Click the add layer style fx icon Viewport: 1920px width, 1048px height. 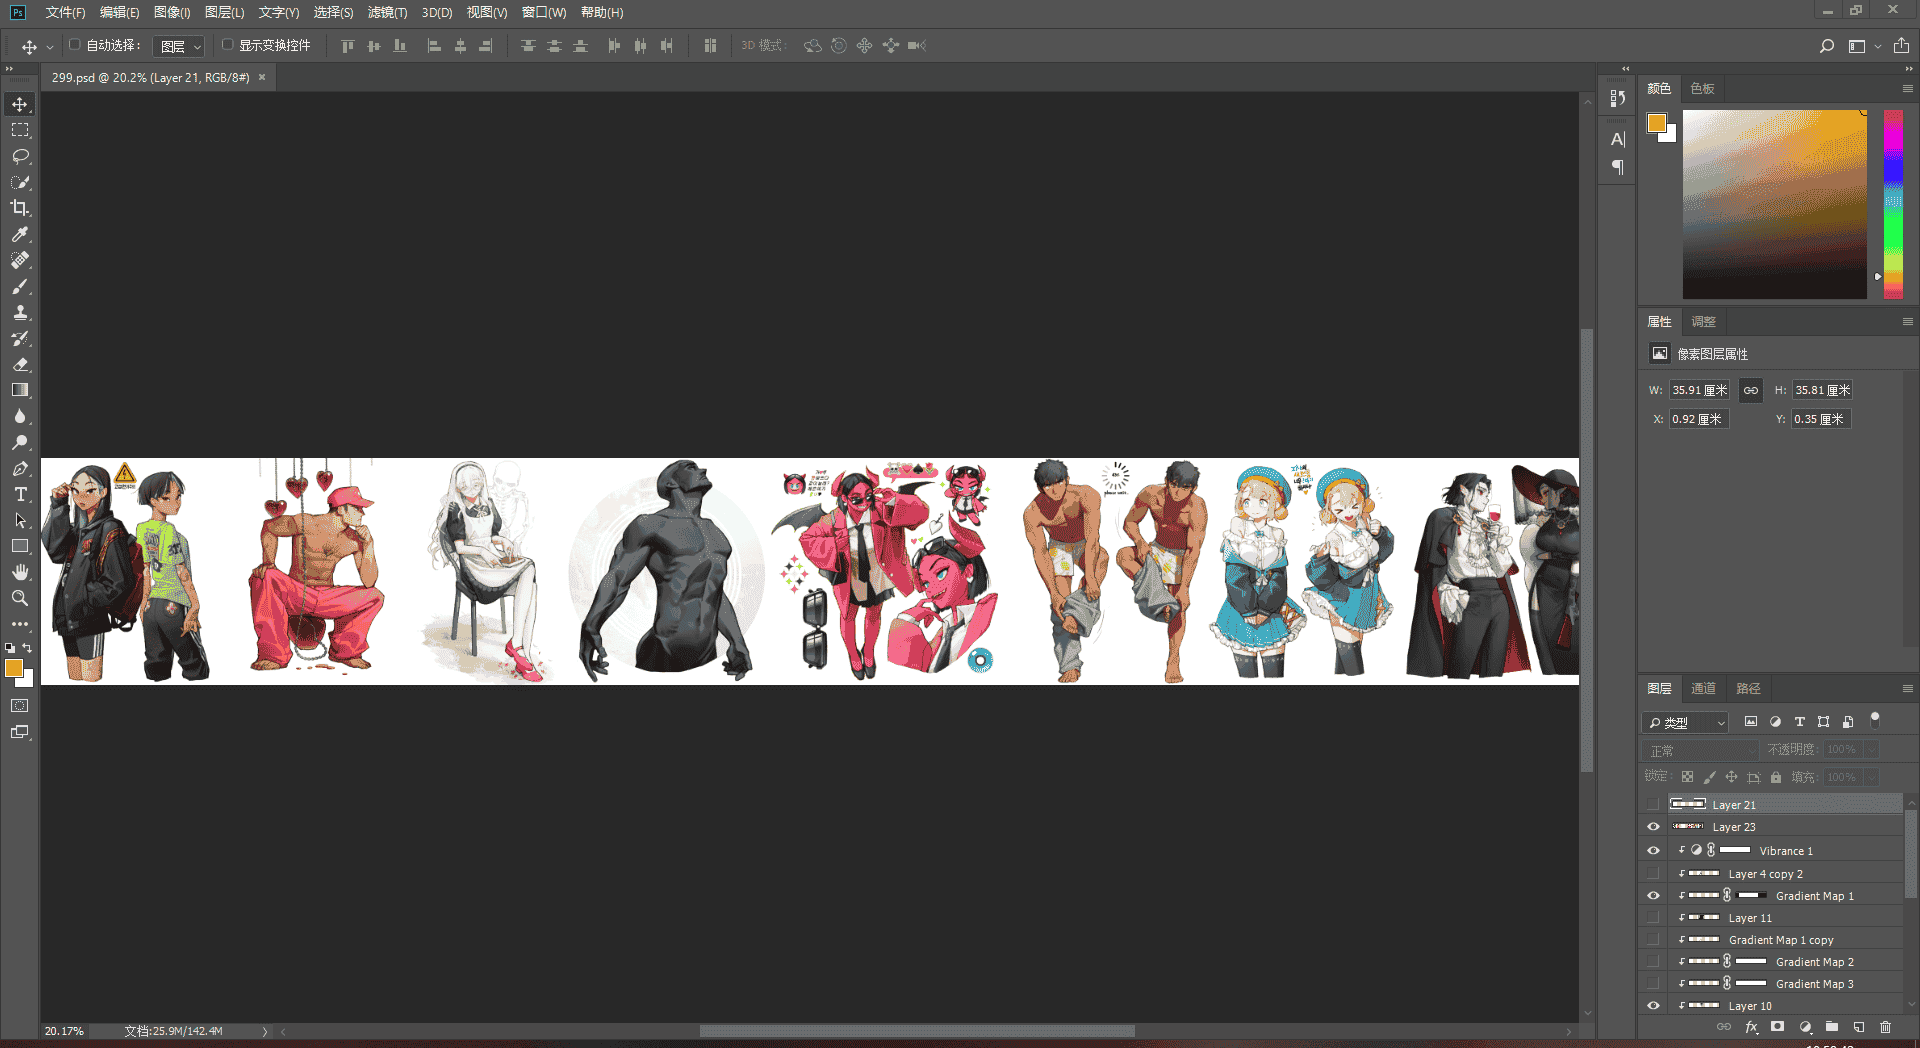(1751, 1027)
